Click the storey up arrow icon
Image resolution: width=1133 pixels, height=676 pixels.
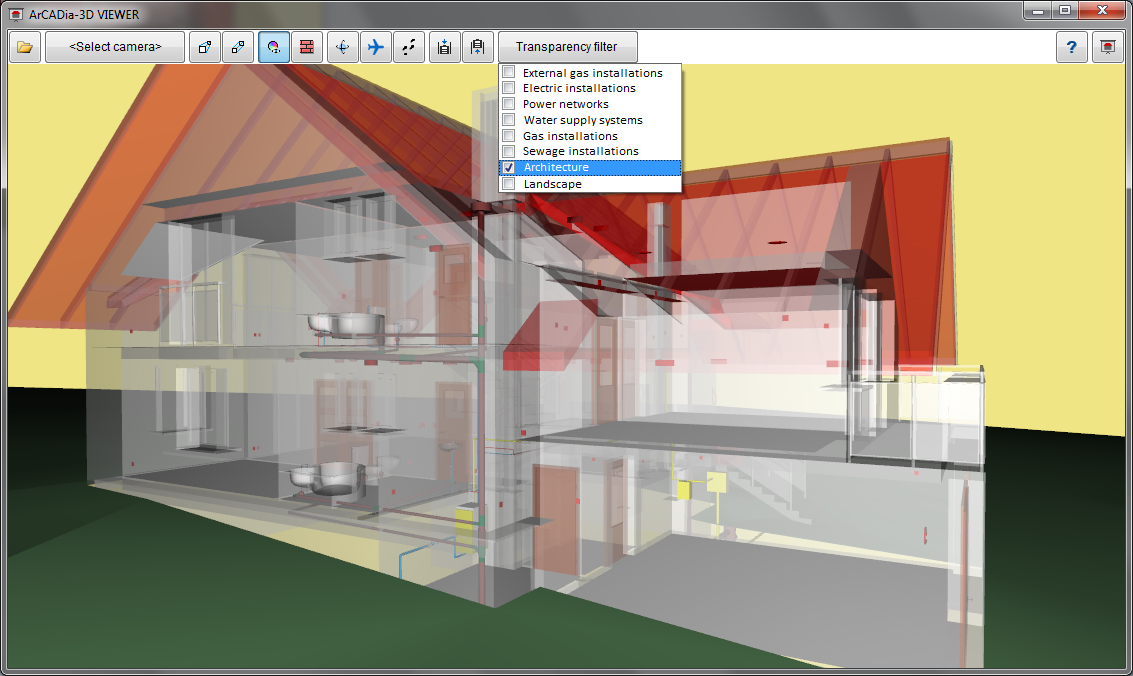coord(478,47)
